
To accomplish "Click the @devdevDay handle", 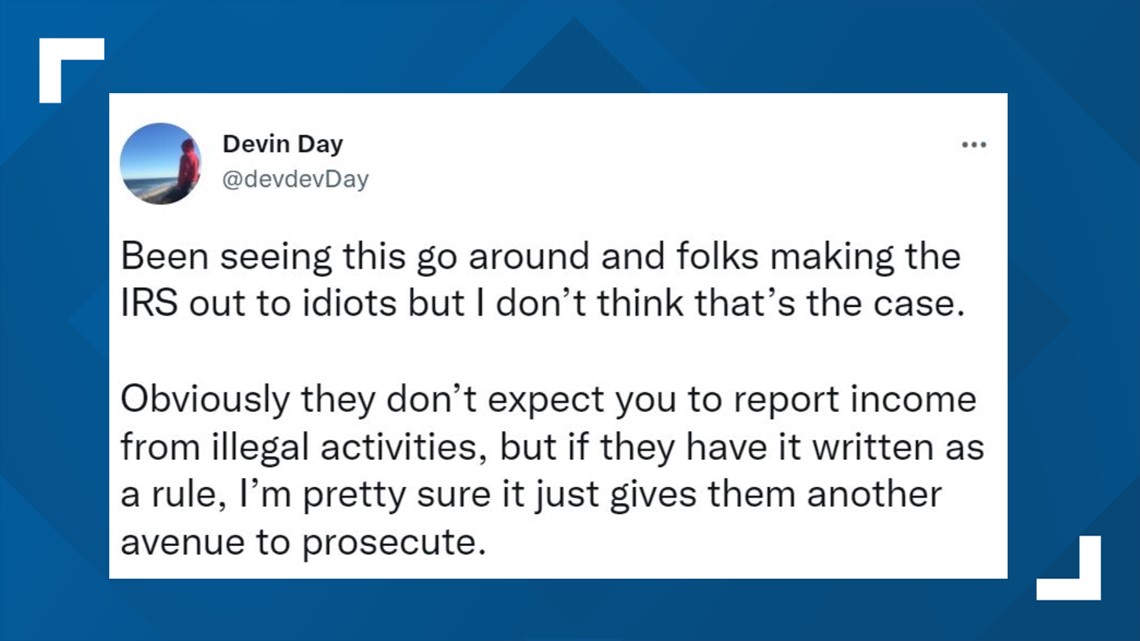I will pyautogui.click(x=295, y=179).
